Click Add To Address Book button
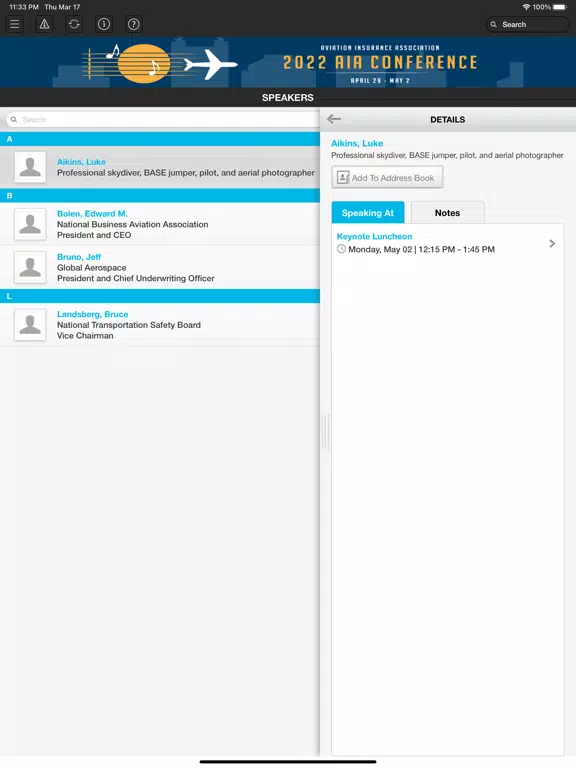 [x=387, y=177]
